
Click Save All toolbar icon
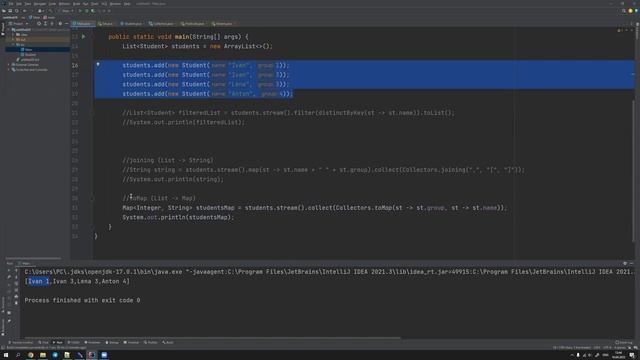tap(10, 11)
